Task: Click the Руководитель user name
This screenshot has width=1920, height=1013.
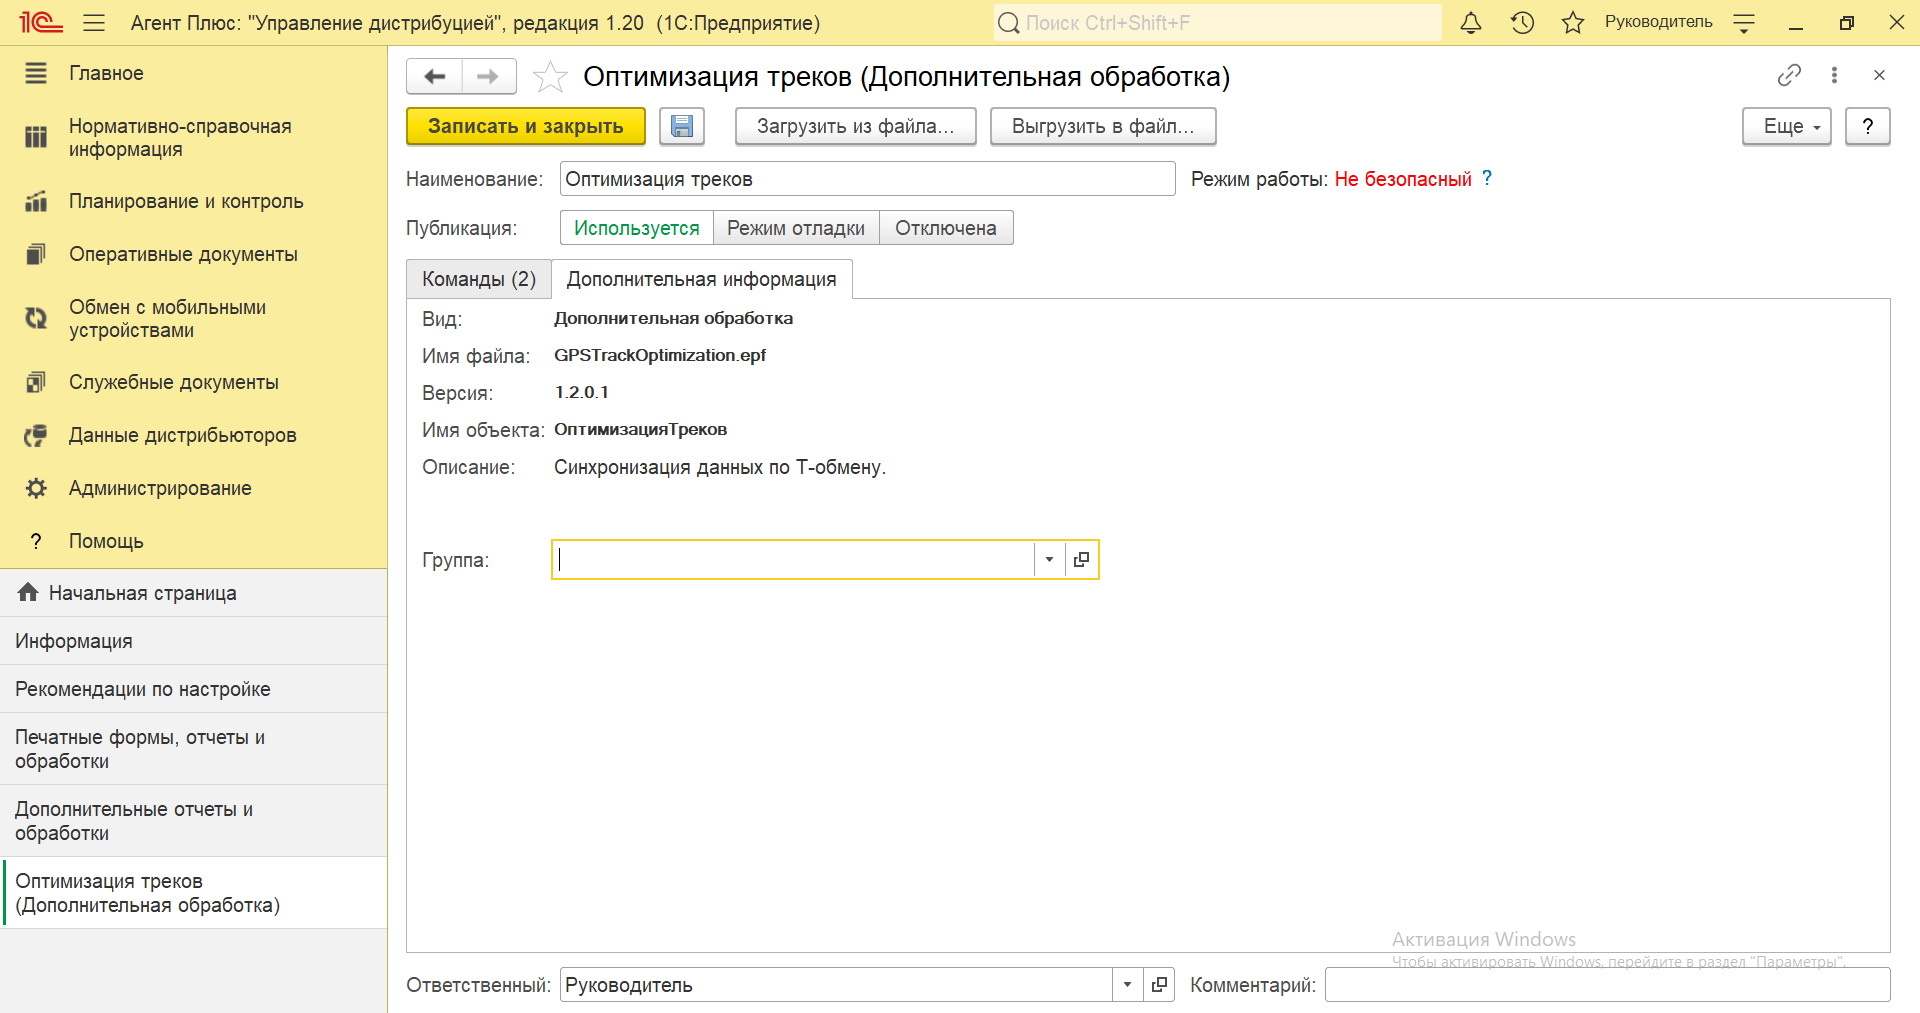Action: [x=1658, y=22]
